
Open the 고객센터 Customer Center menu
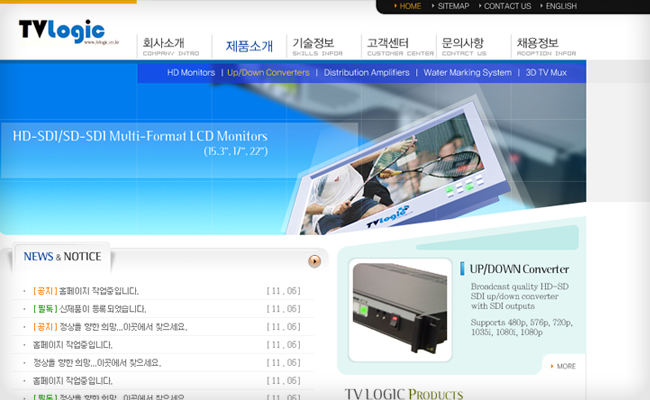click(400, 46)
